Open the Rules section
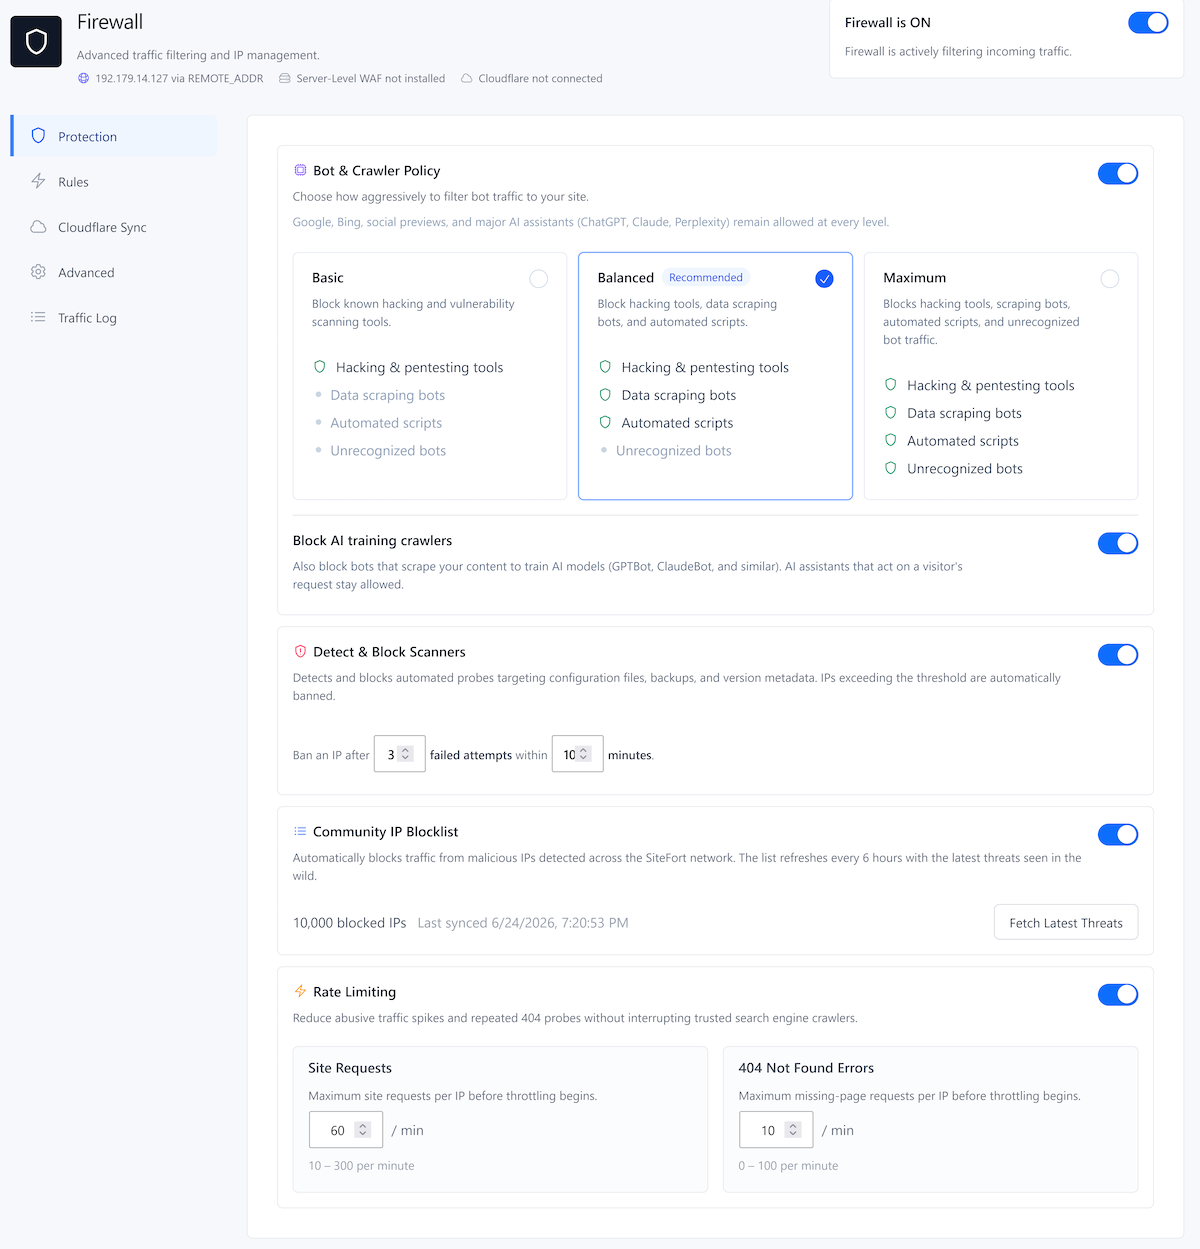Image resolution: width=1200 pixels, height=1249 pixels. click(x=114, y=181)
